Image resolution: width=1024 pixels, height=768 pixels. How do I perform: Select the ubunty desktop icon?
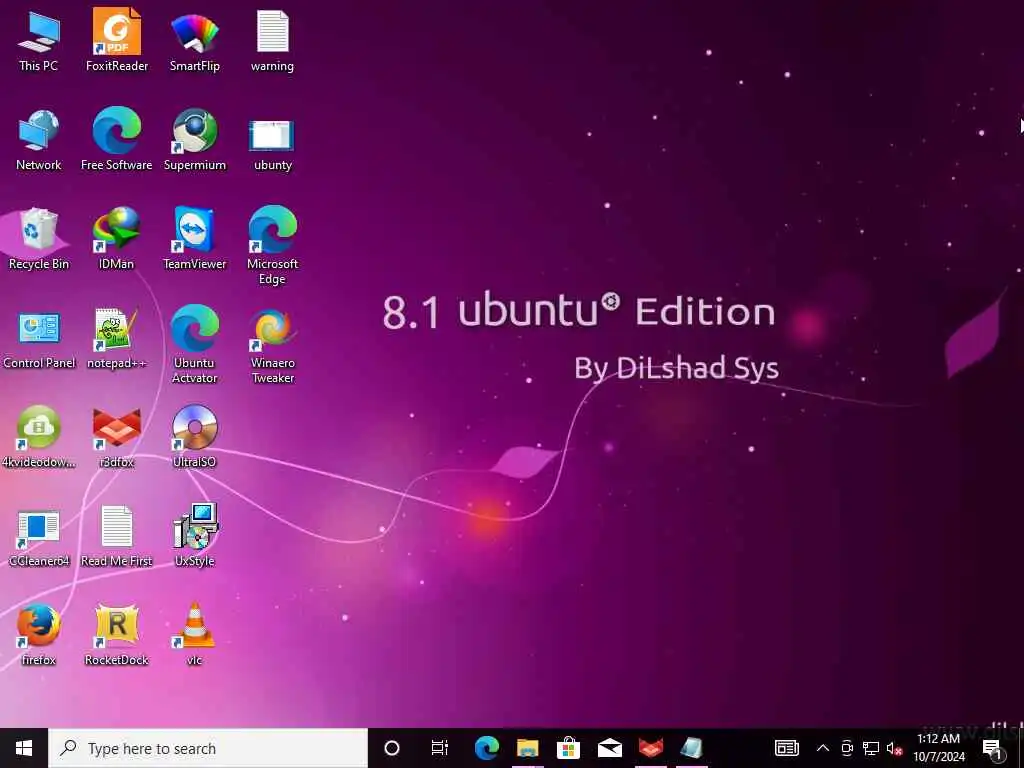click(x=272, y=144)
